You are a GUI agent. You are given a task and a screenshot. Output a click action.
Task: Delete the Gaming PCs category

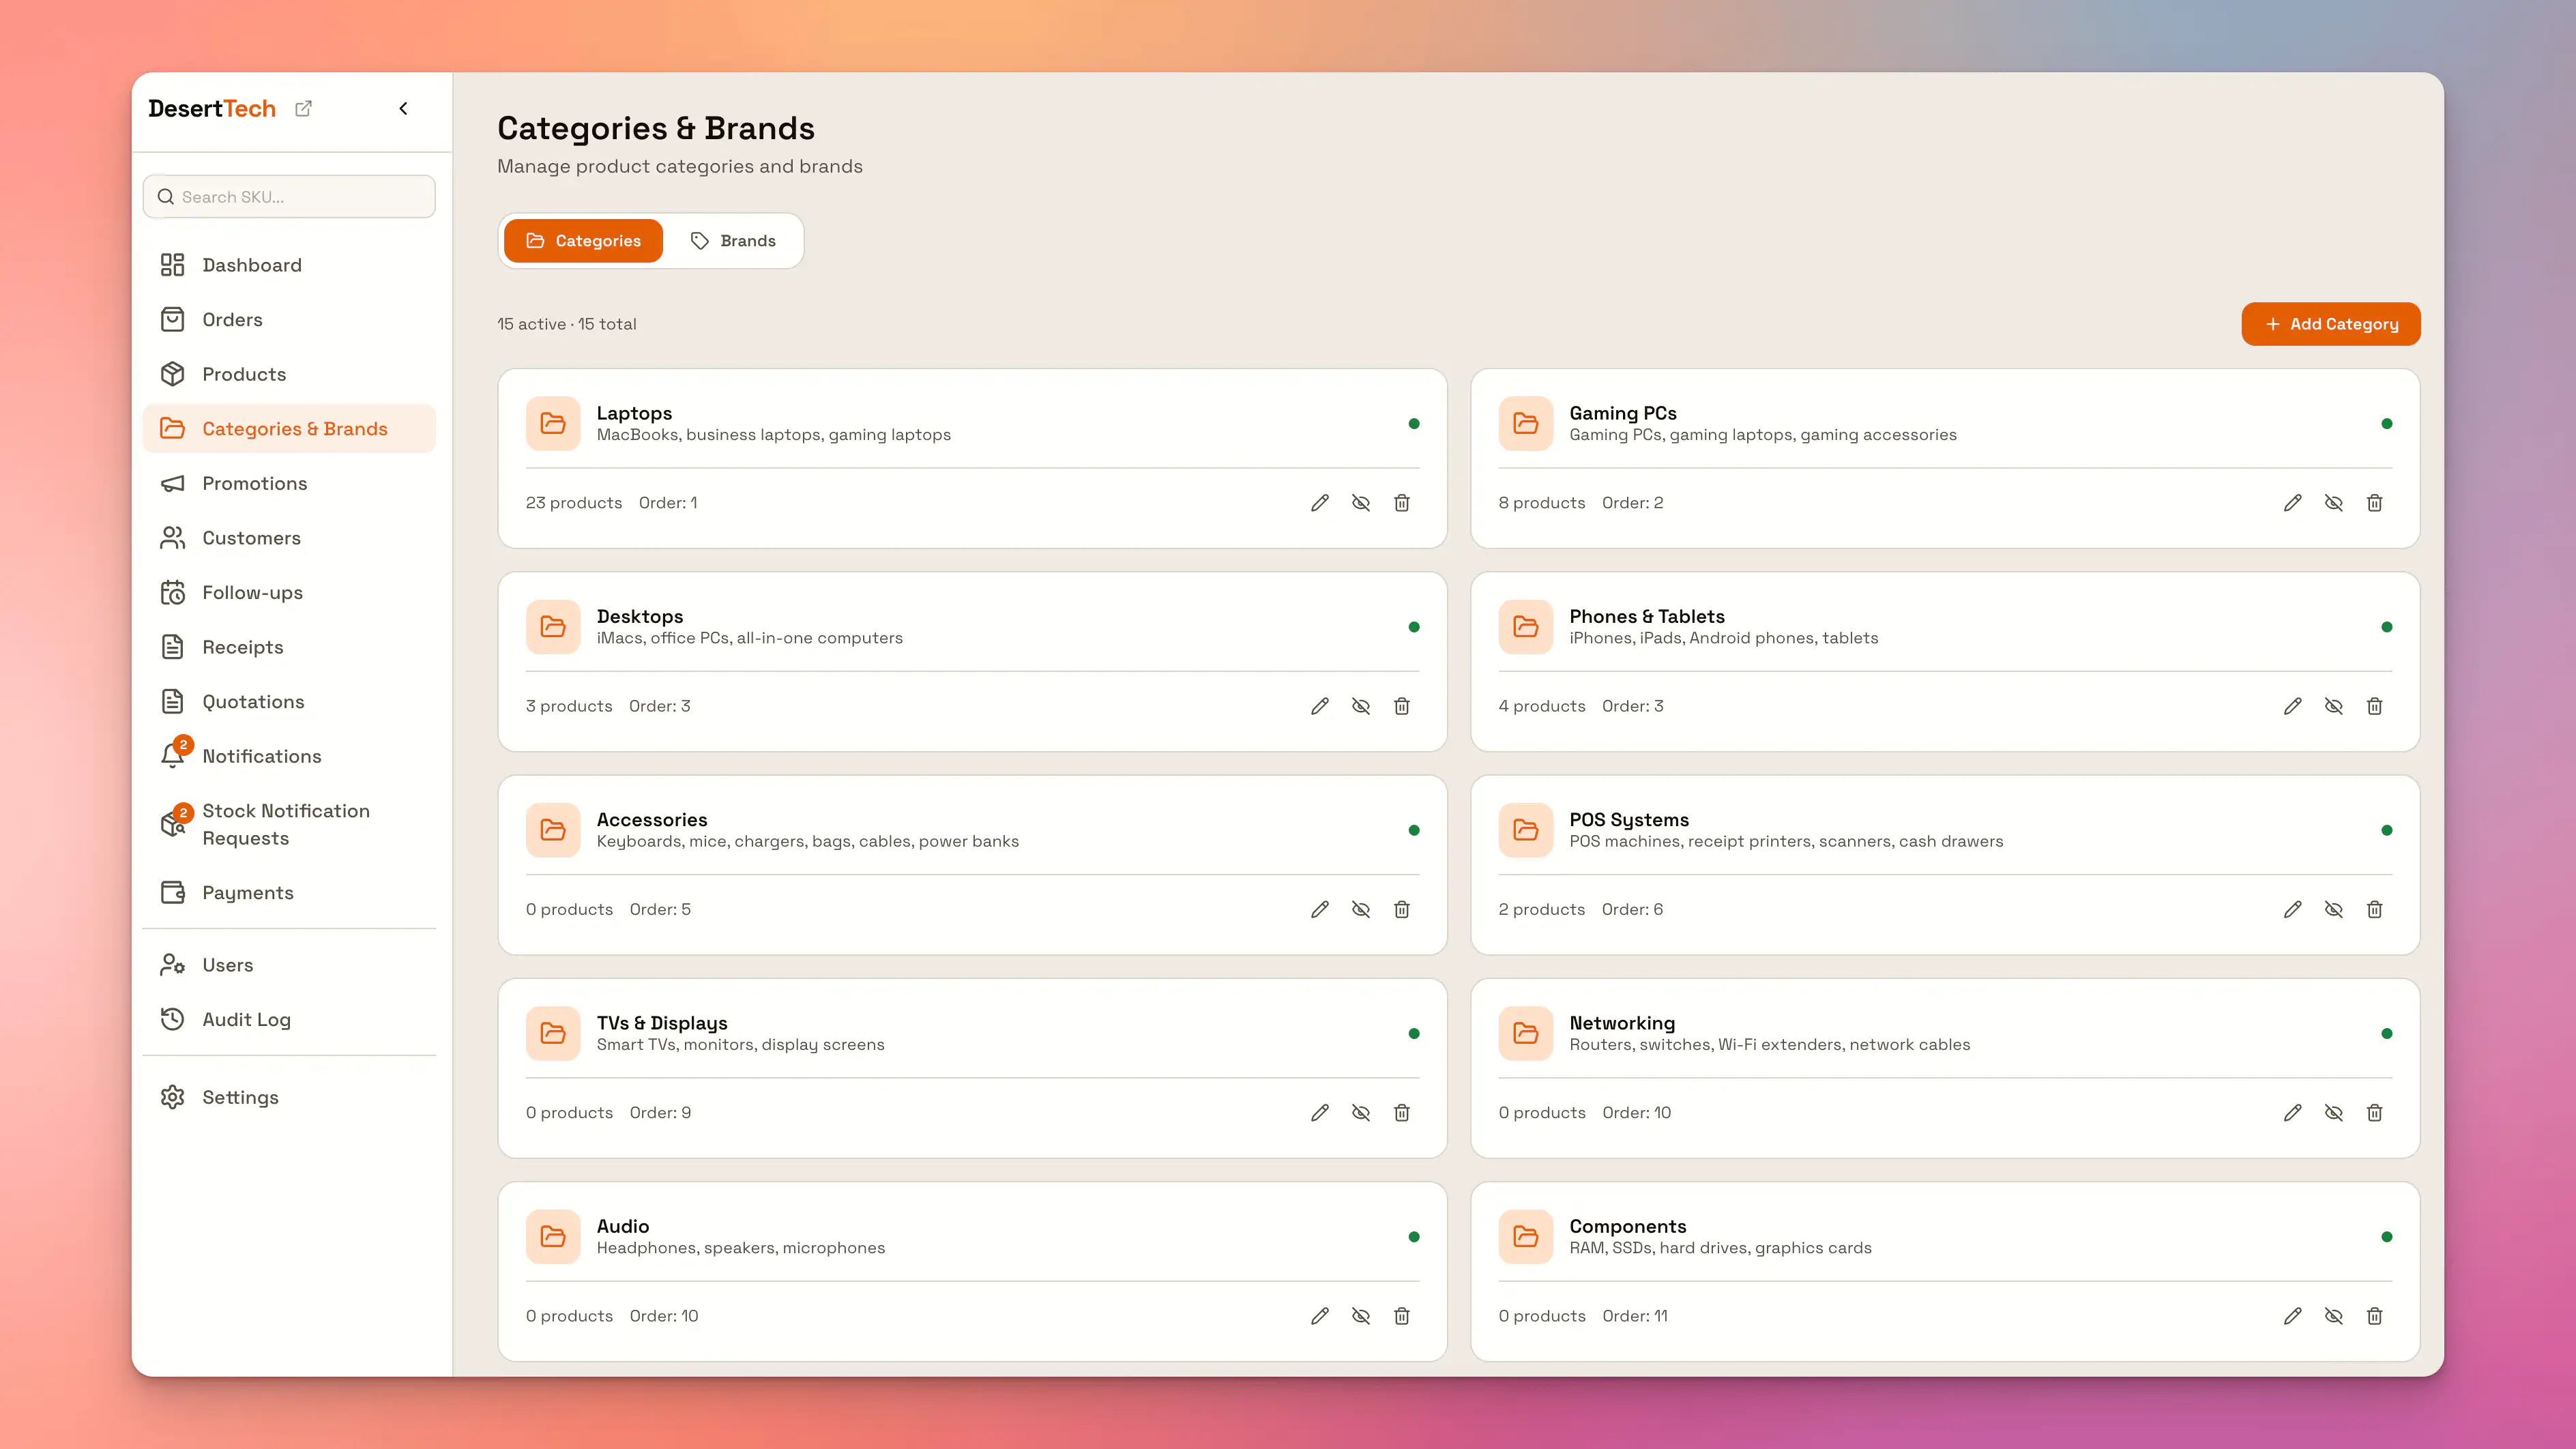coord(2375,503)
